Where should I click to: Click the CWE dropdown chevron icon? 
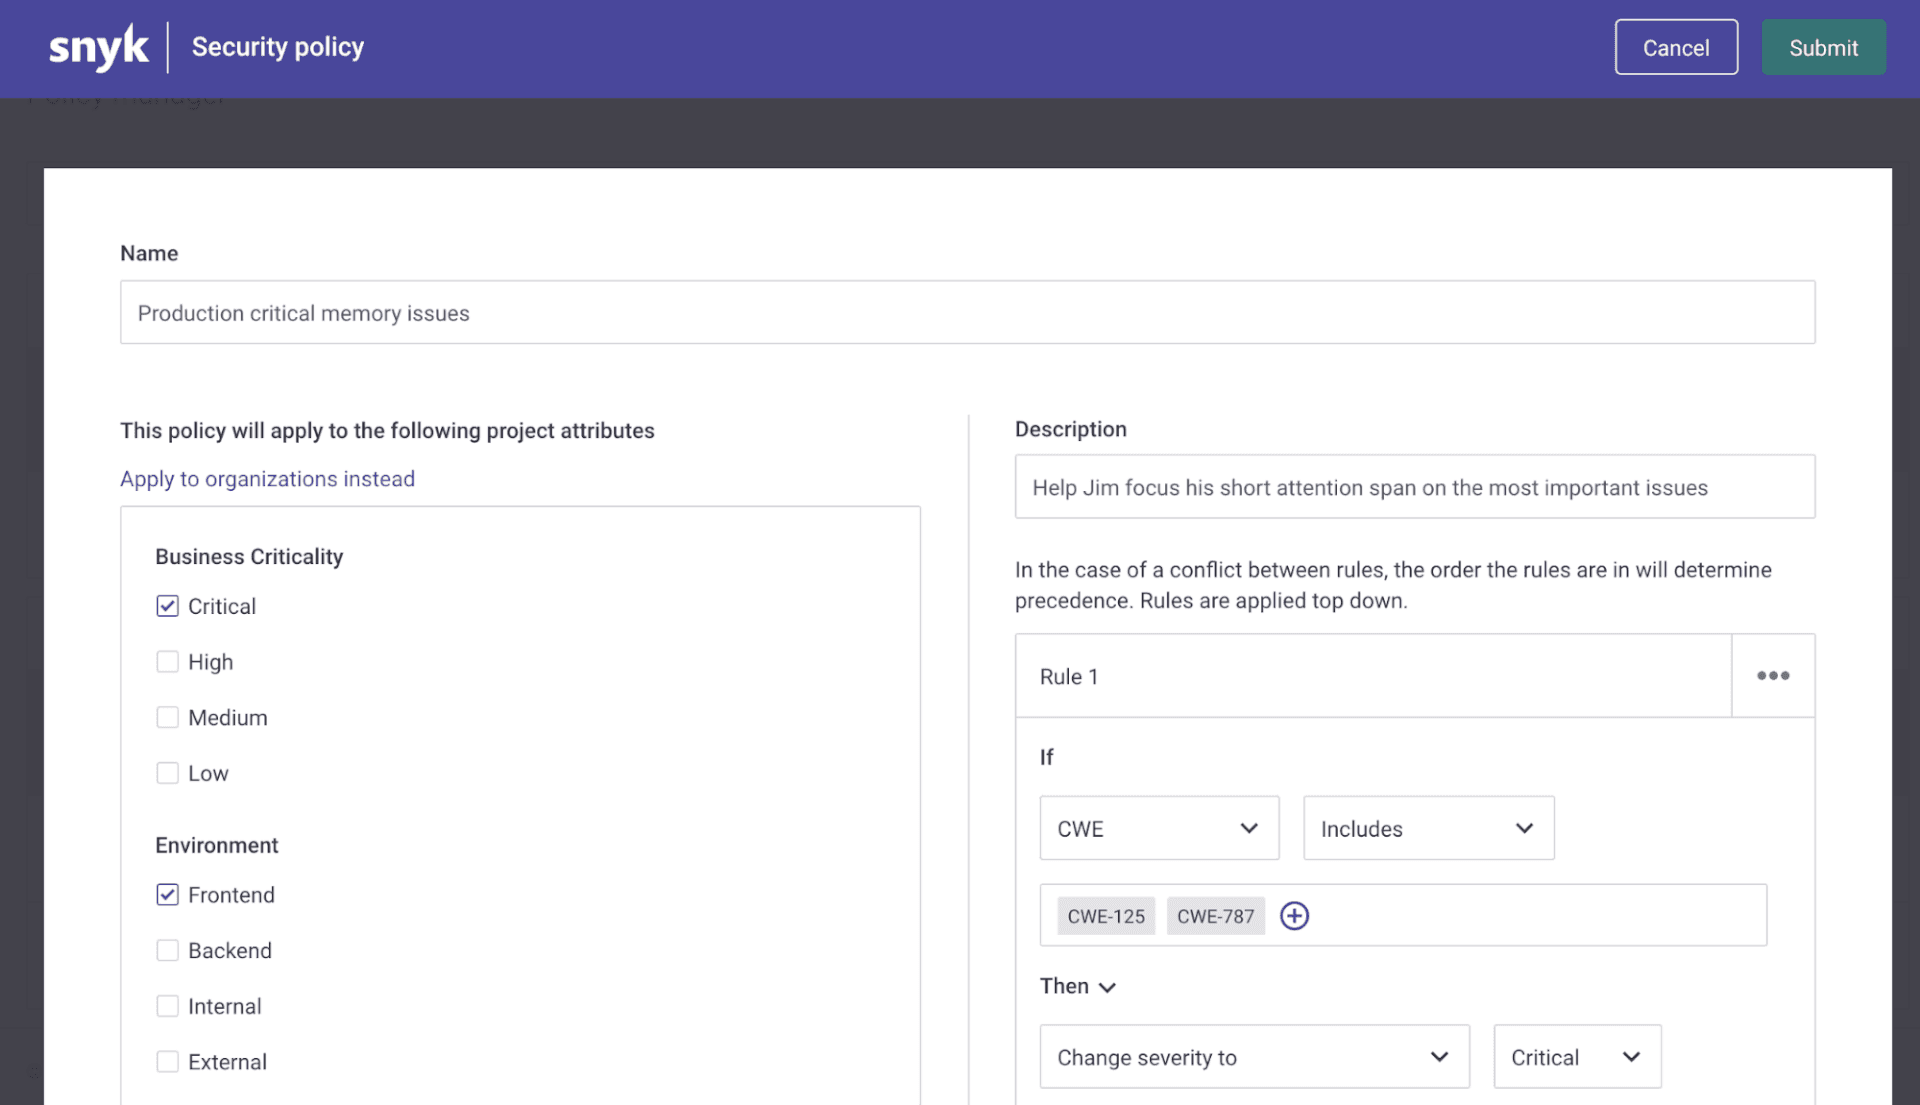click(x=1245, y=828)
